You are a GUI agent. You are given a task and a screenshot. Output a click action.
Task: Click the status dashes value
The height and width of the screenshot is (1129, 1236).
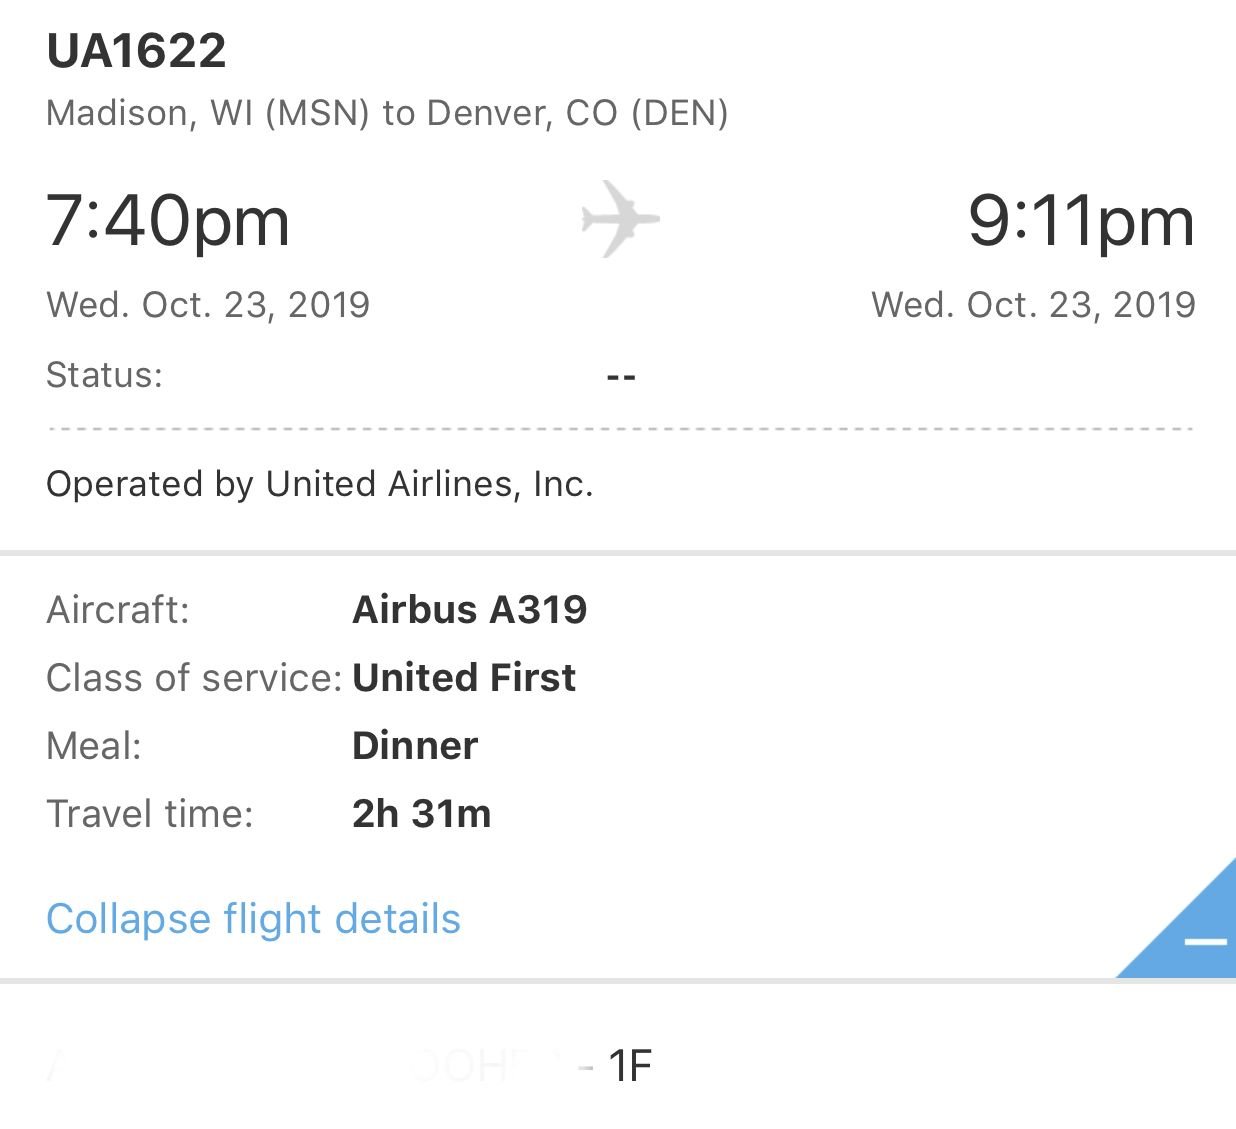point(621,377)
